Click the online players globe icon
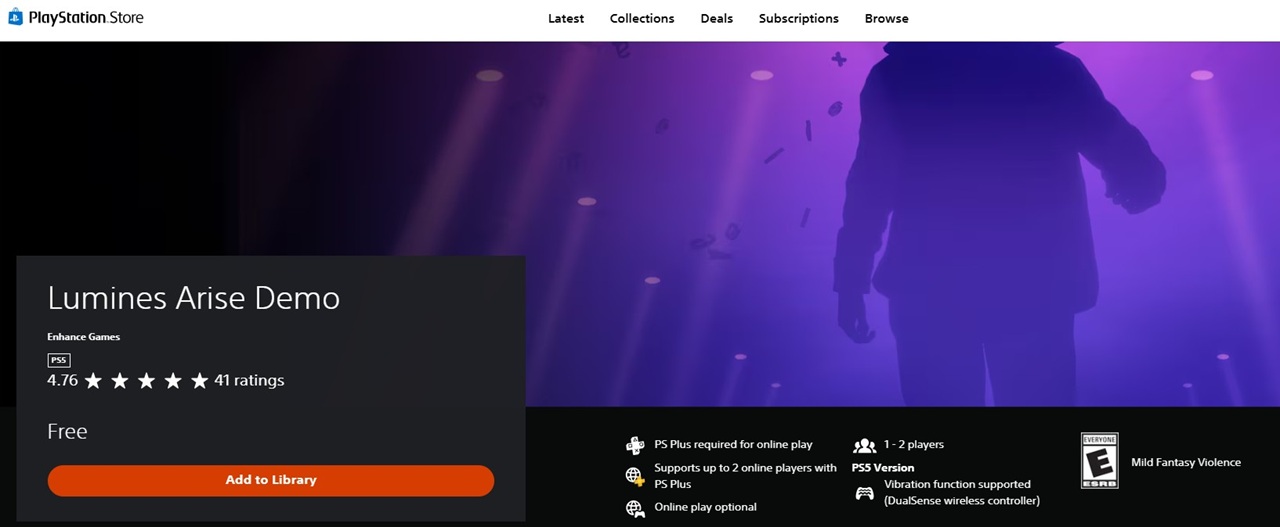1280x527 pixels. click(x=635, y=476)
